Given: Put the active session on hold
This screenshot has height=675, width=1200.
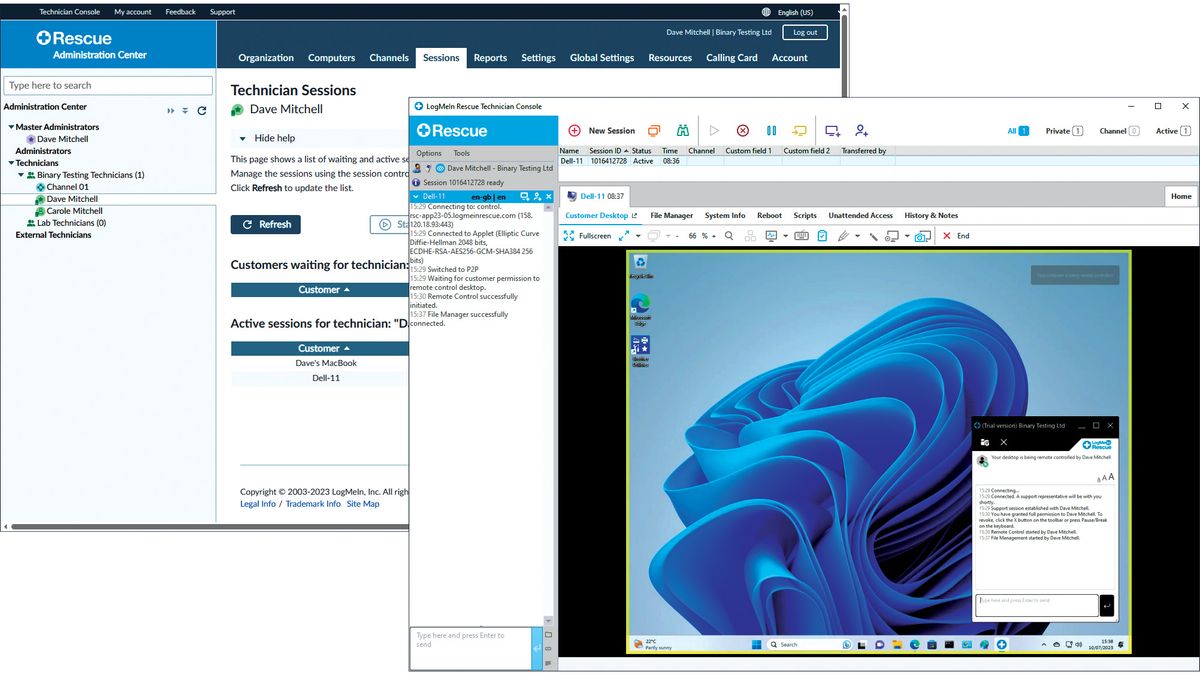Looking at the screenshot, I should 771,130.
